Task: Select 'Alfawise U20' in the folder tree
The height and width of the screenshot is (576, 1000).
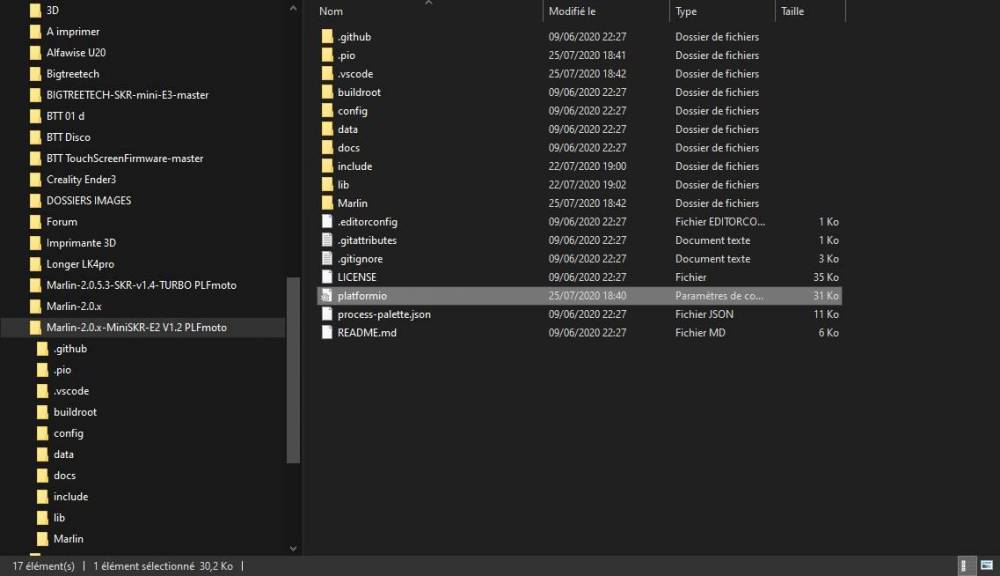Action: [76, 52]
